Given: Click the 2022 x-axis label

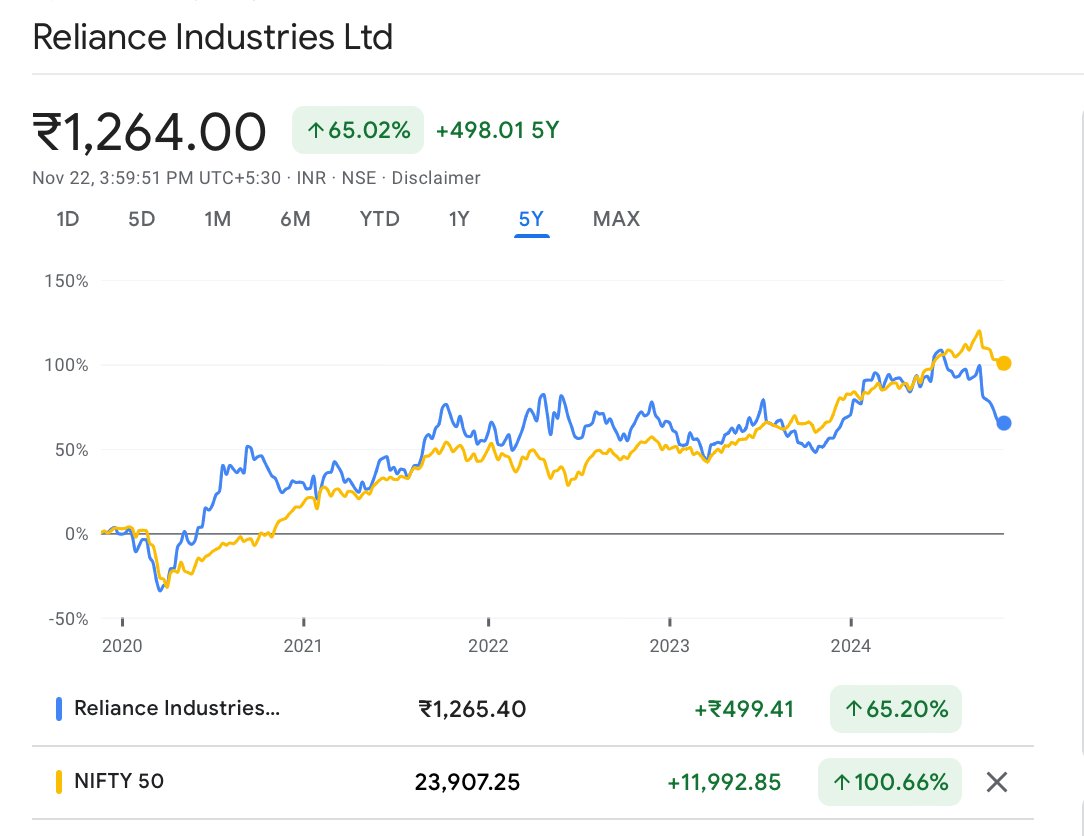Looking at the screenshot, I should pyautogui.click(x=488, y=646).
